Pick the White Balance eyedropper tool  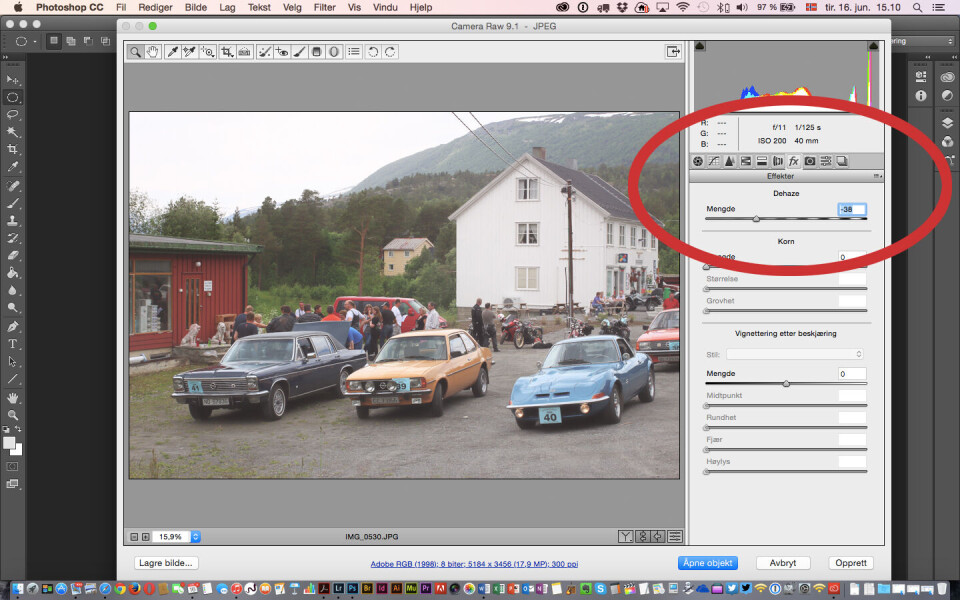tap(172, 52)
